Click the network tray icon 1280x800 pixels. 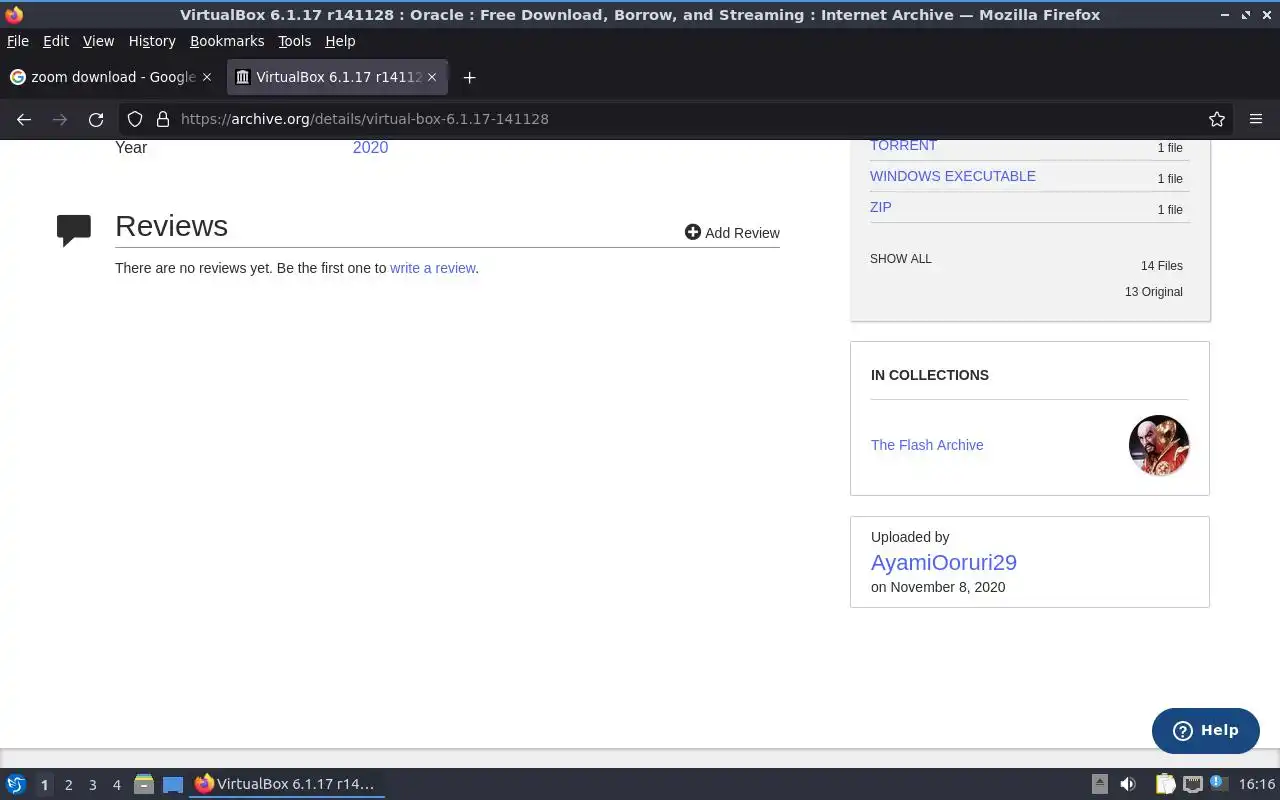click(x=1192, y=784)
